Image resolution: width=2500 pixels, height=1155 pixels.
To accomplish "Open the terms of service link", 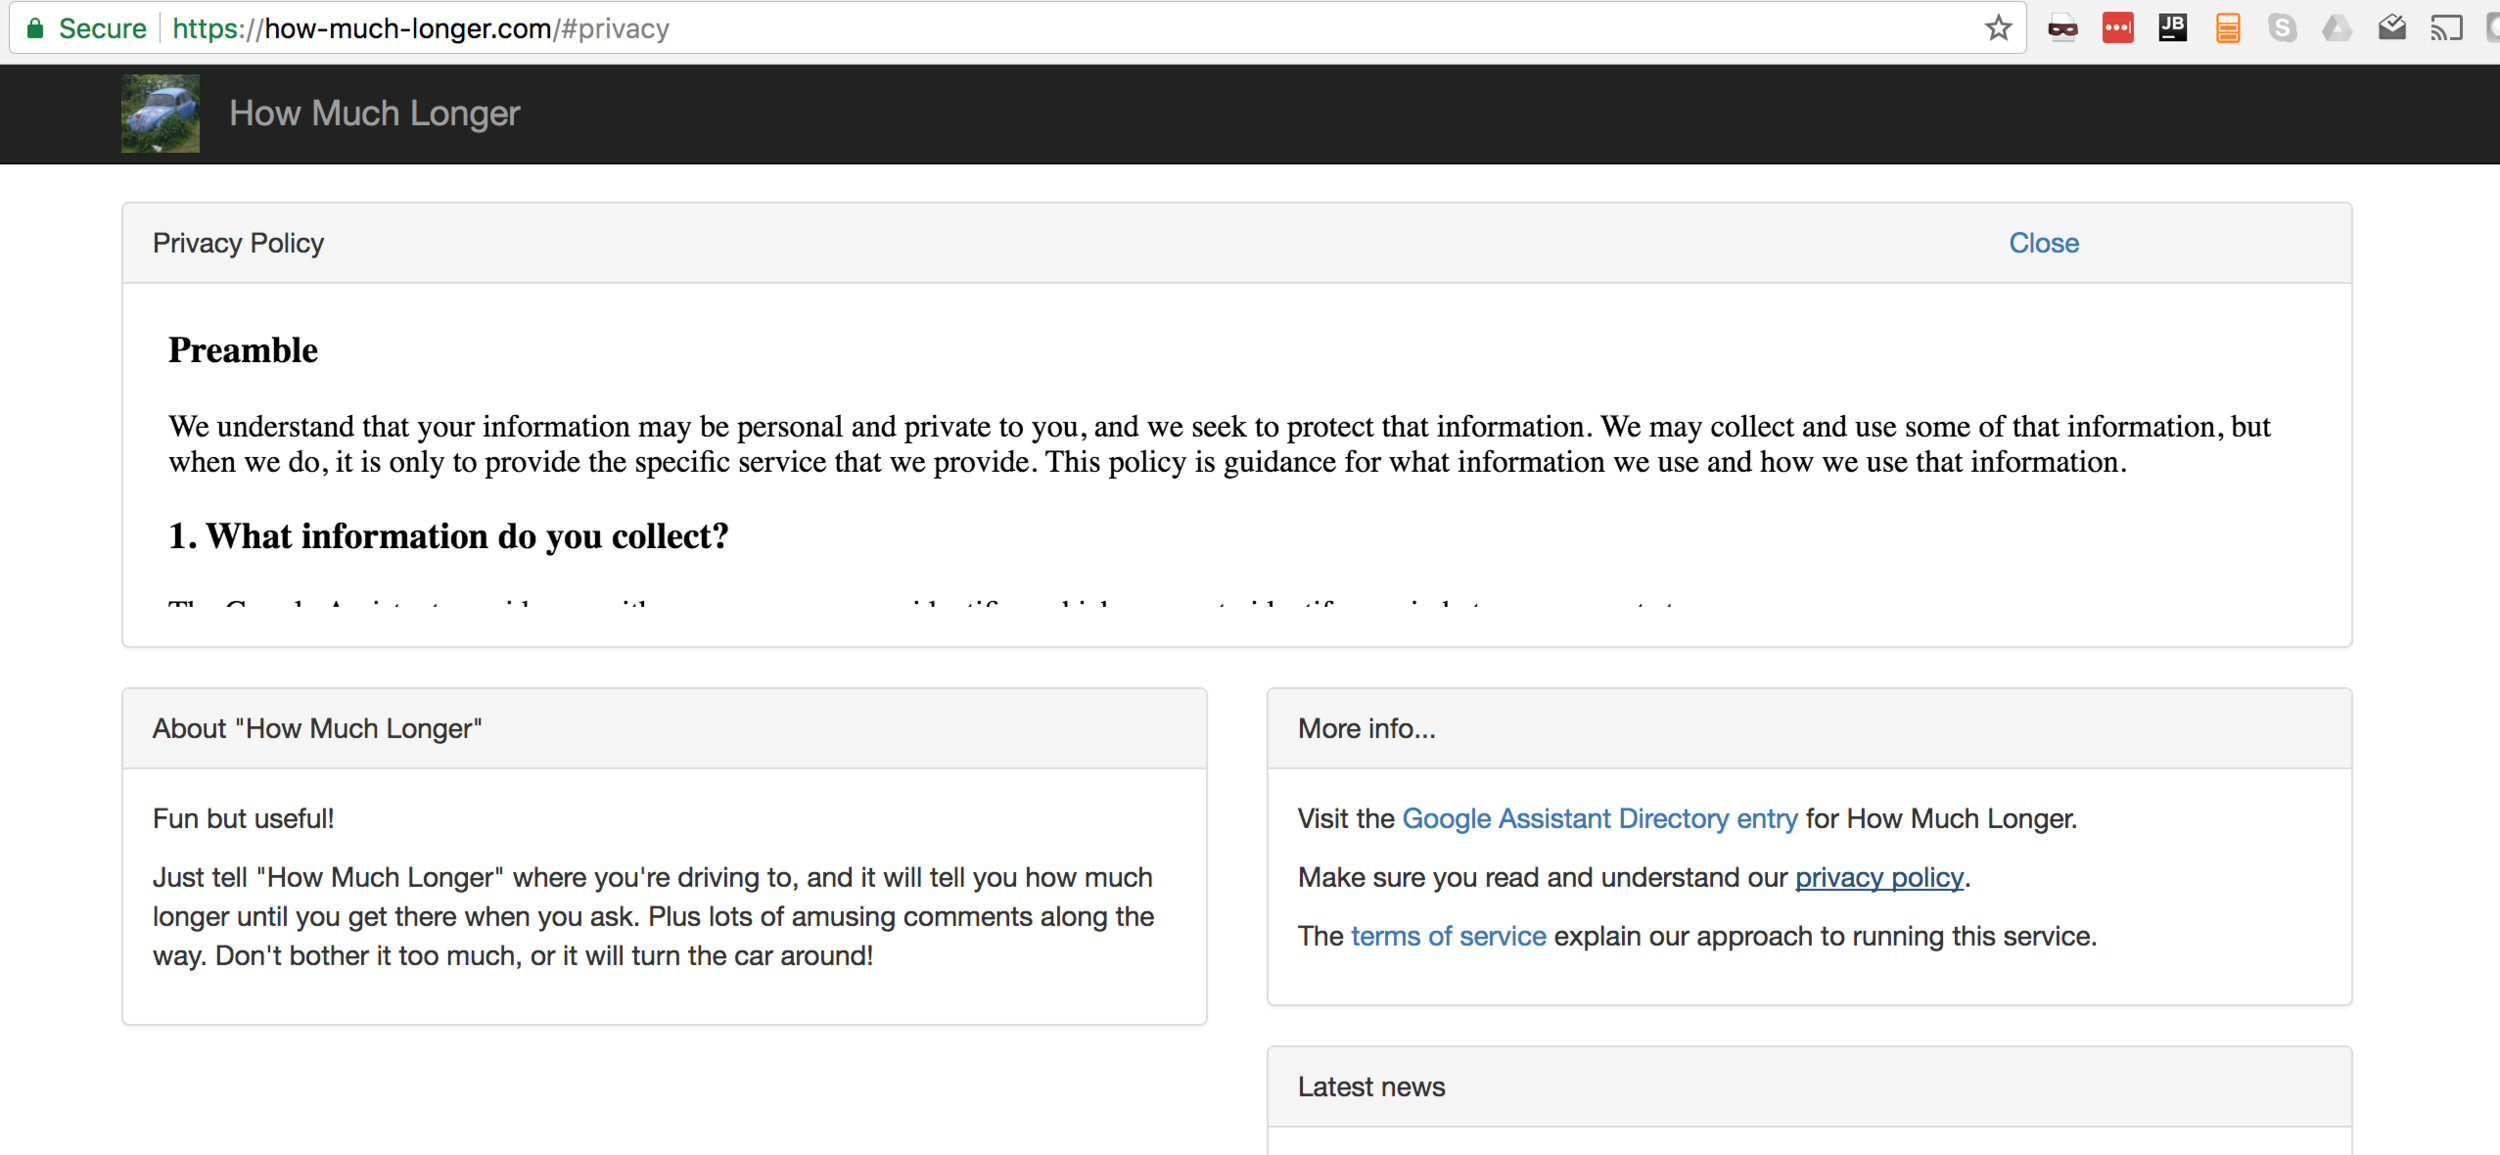I will [x=1447, y=936].
